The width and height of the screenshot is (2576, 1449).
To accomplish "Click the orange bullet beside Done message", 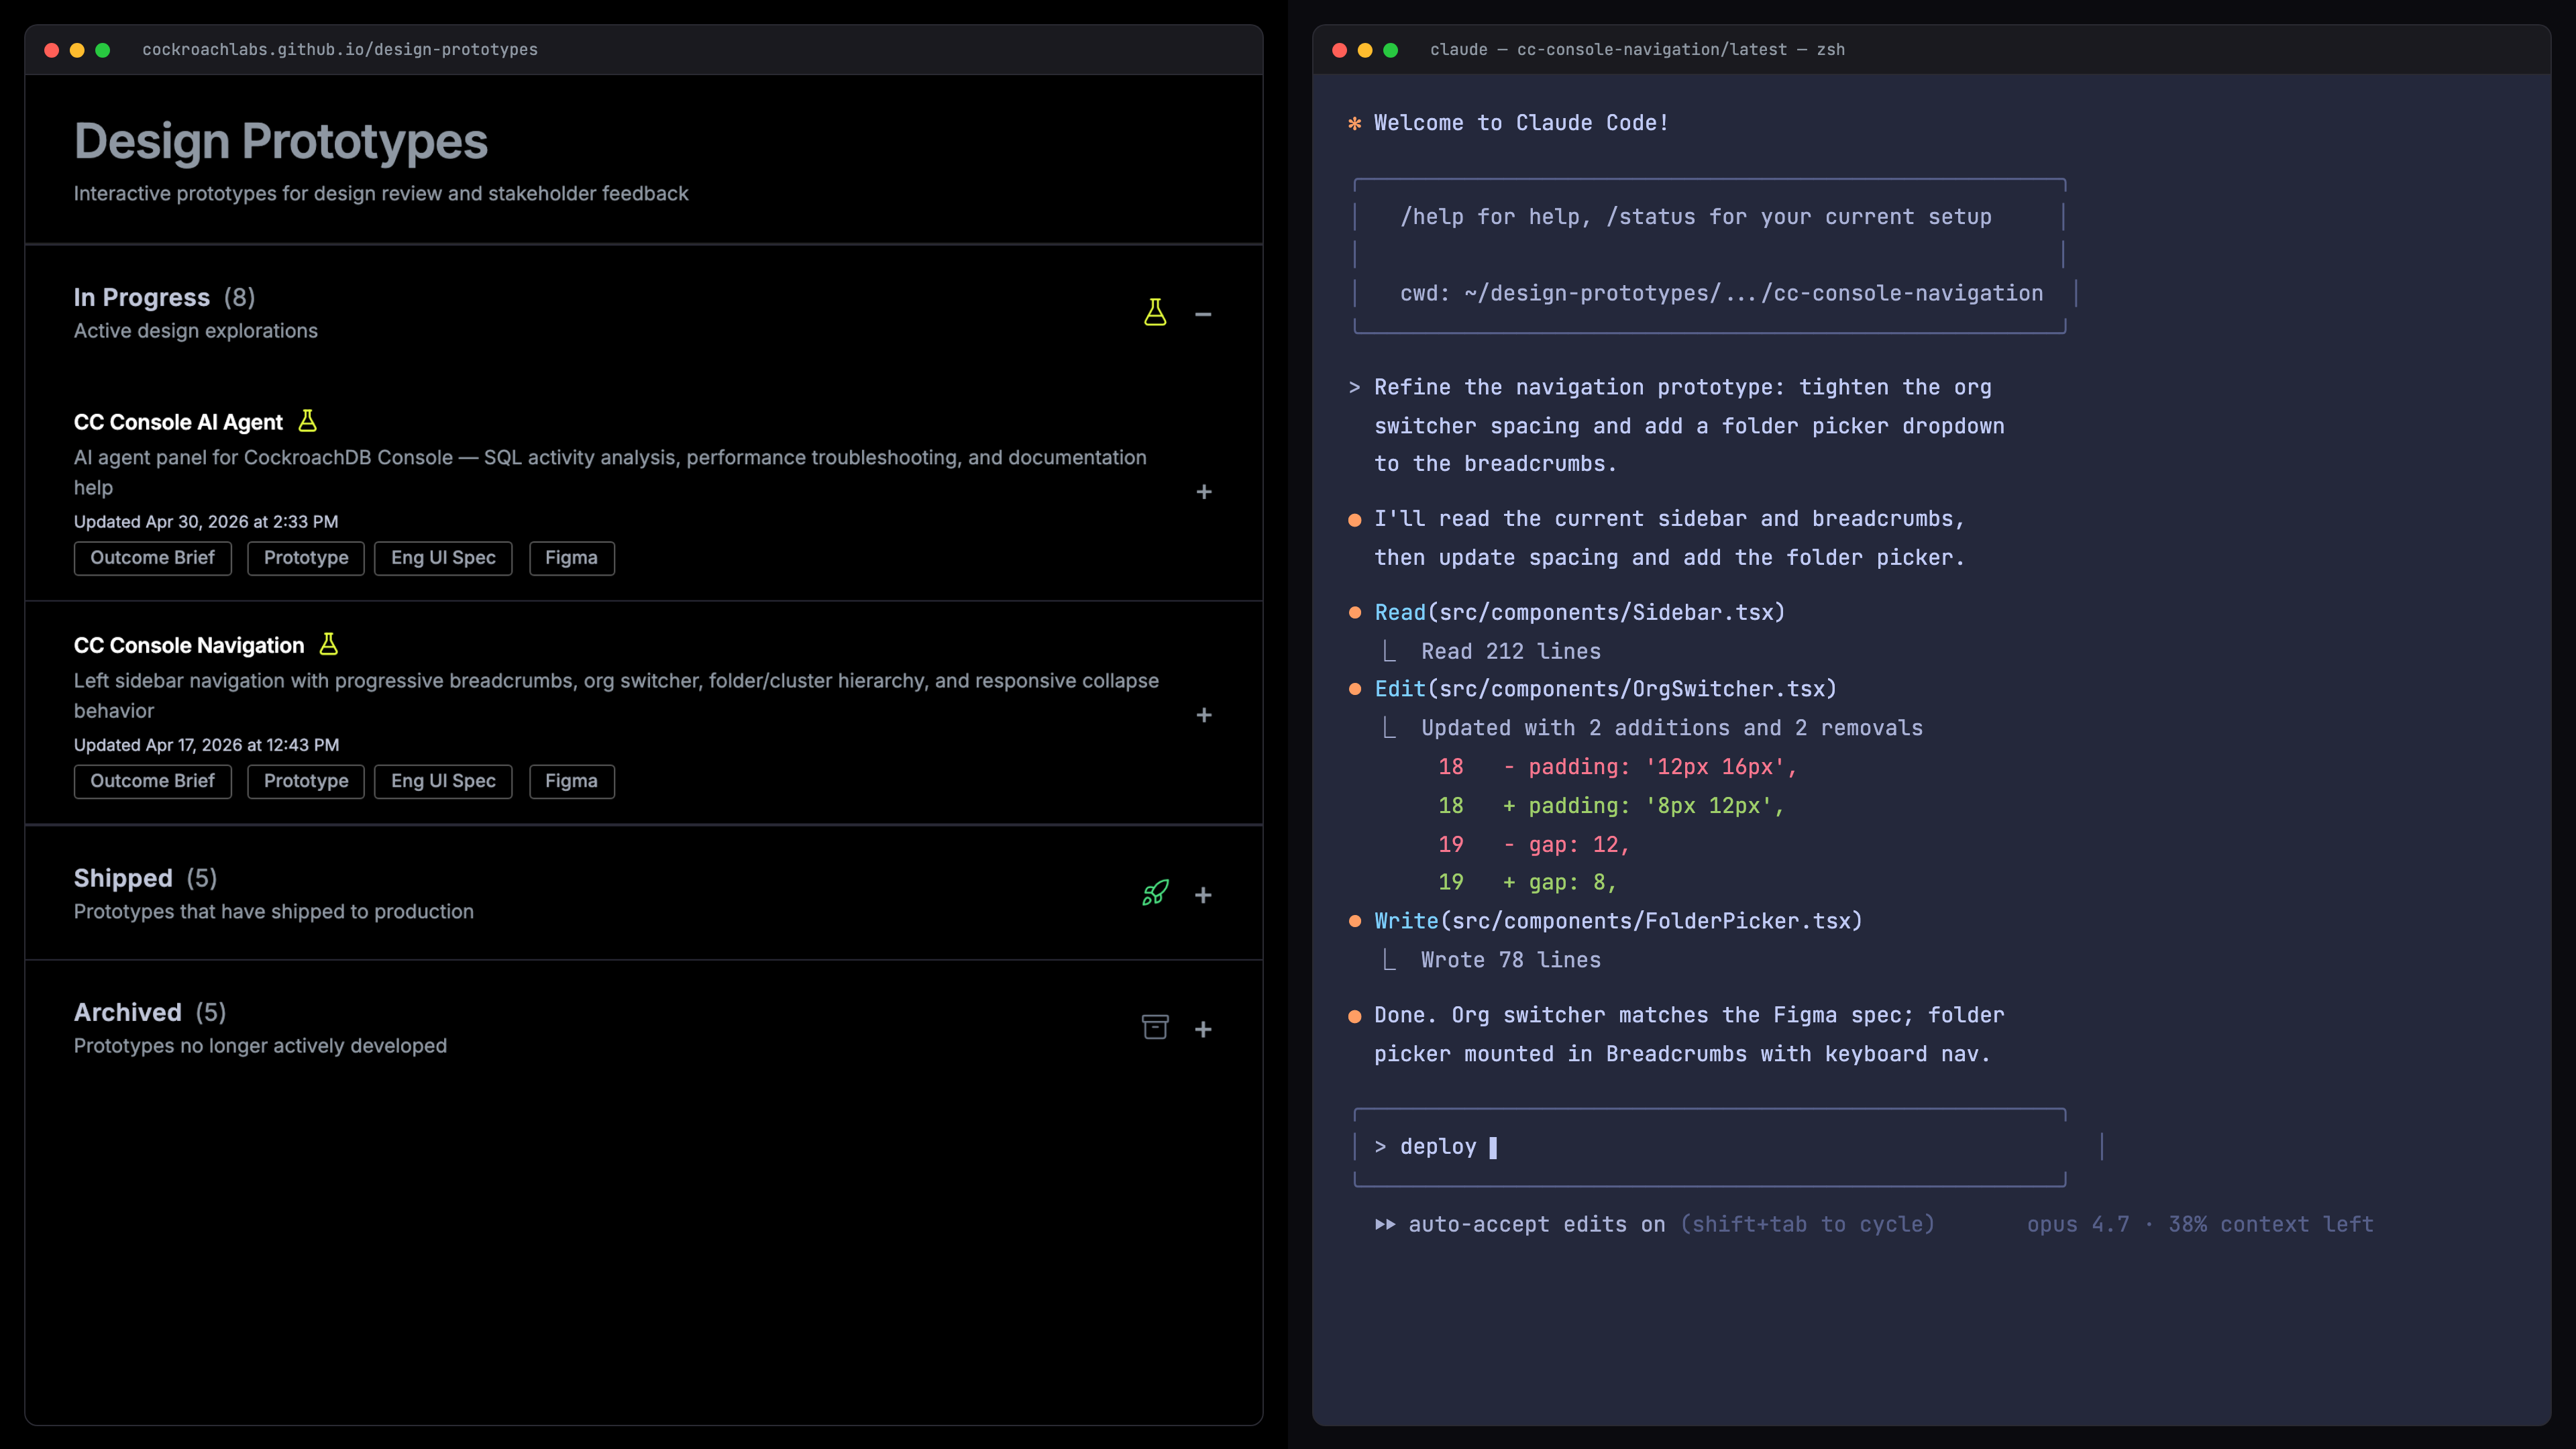I will [x=1355, y=1016].
